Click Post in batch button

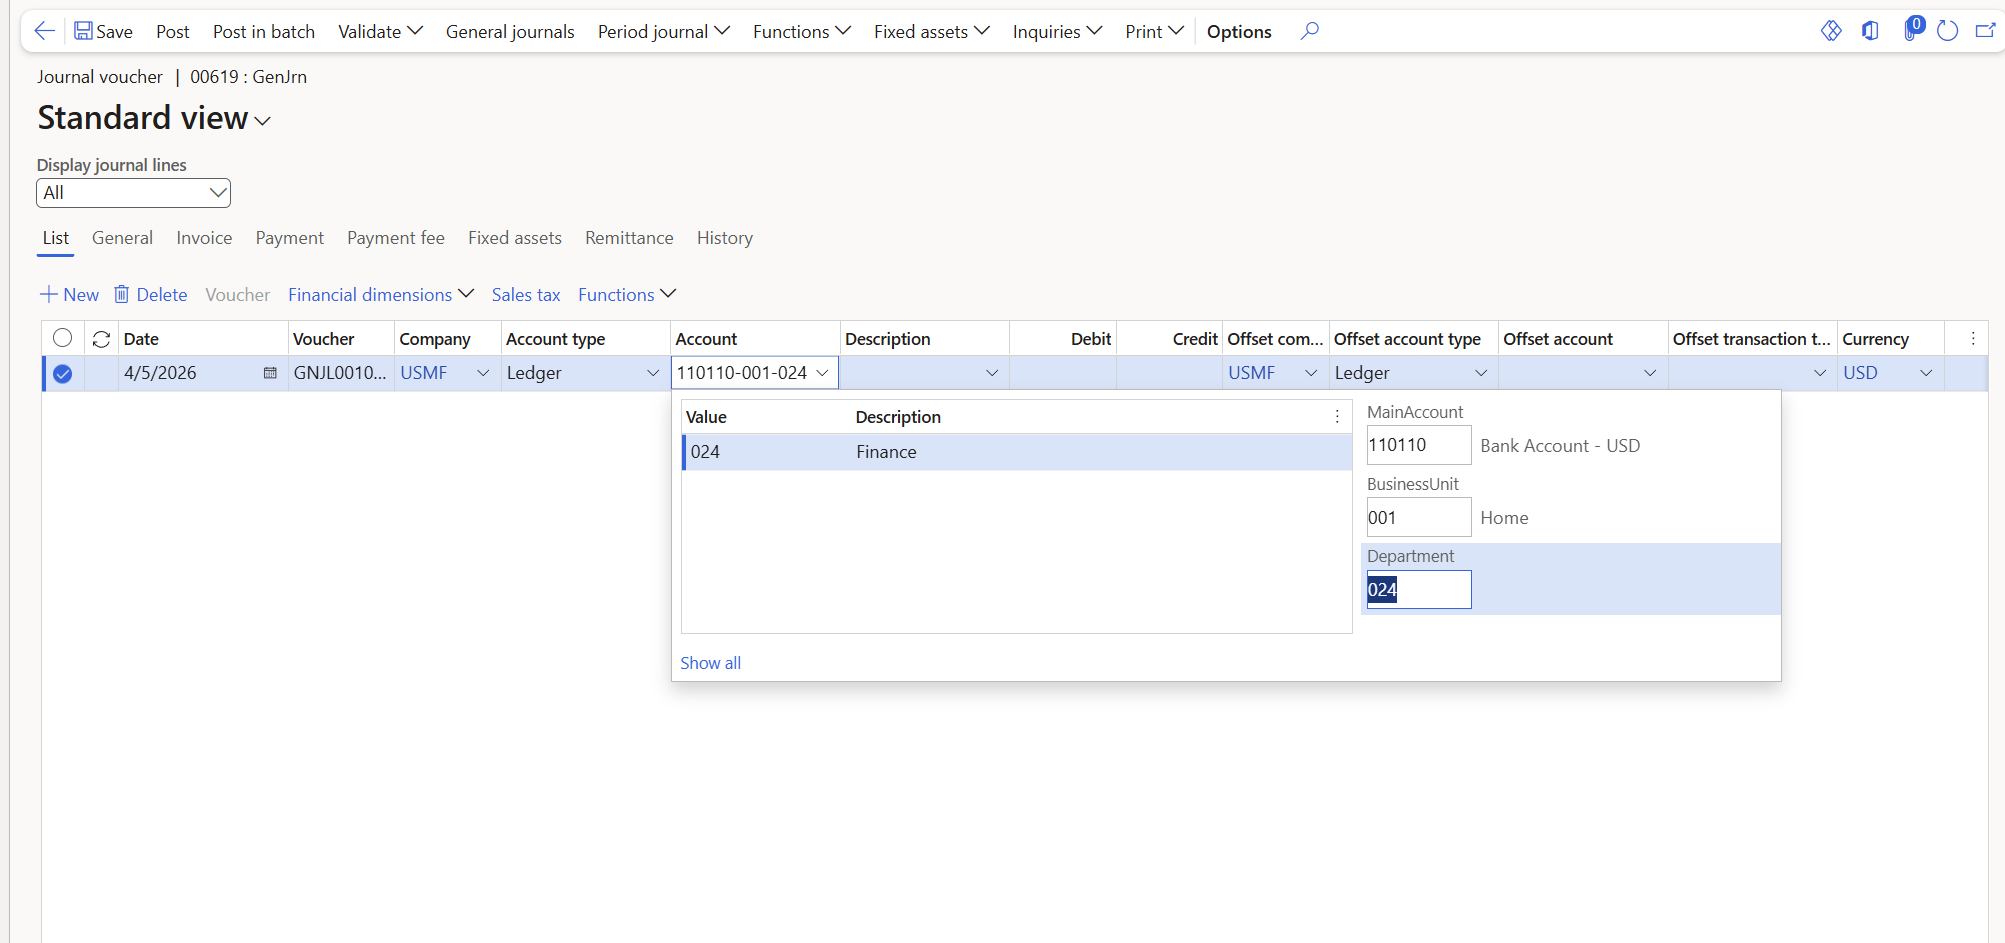(264, 31)
